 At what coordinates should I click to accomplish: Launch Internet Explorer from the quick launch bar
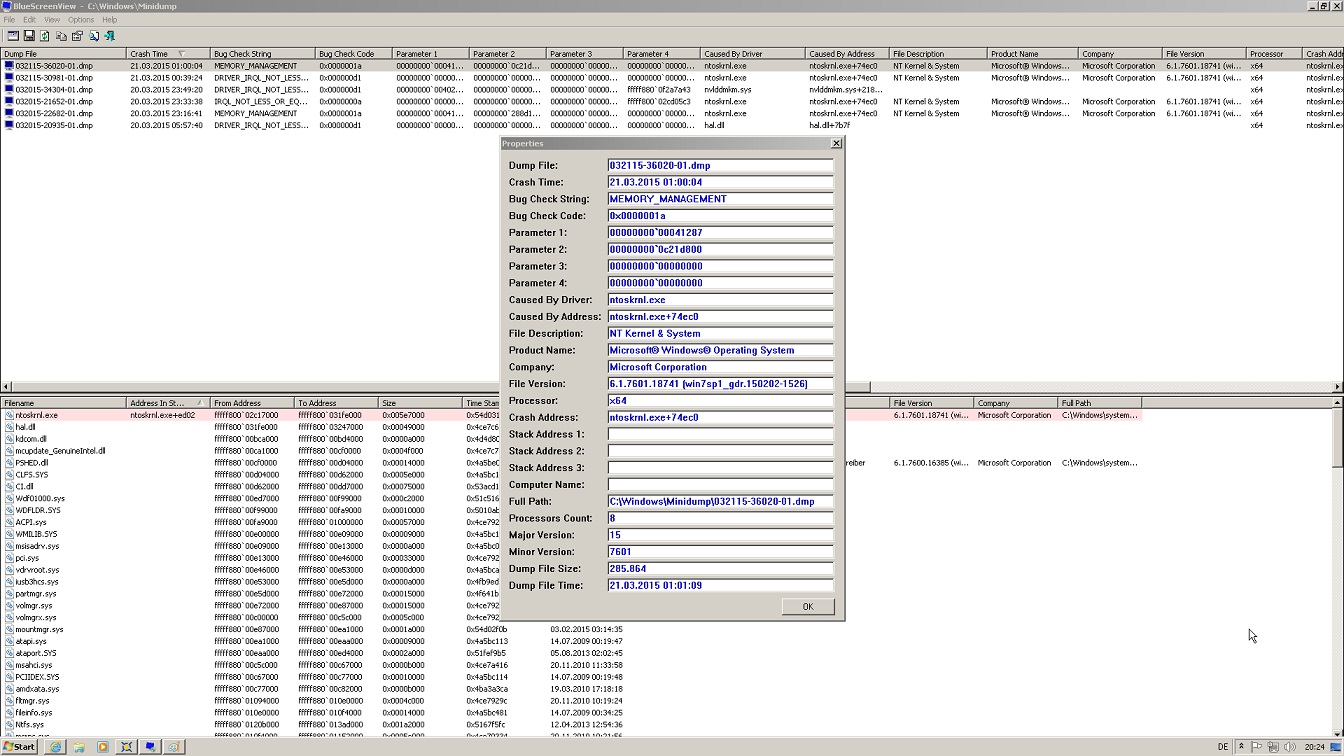click(x=55, y=746)
